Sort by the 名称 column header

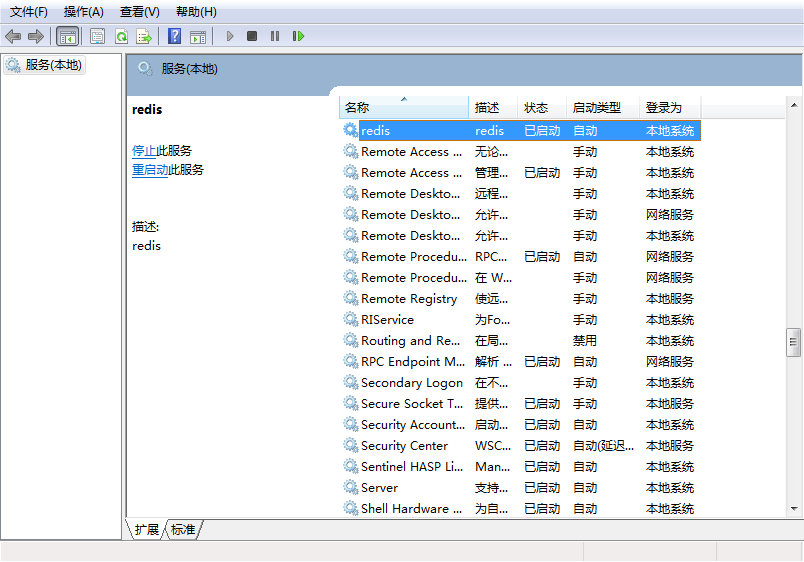[x=404, y=107]
